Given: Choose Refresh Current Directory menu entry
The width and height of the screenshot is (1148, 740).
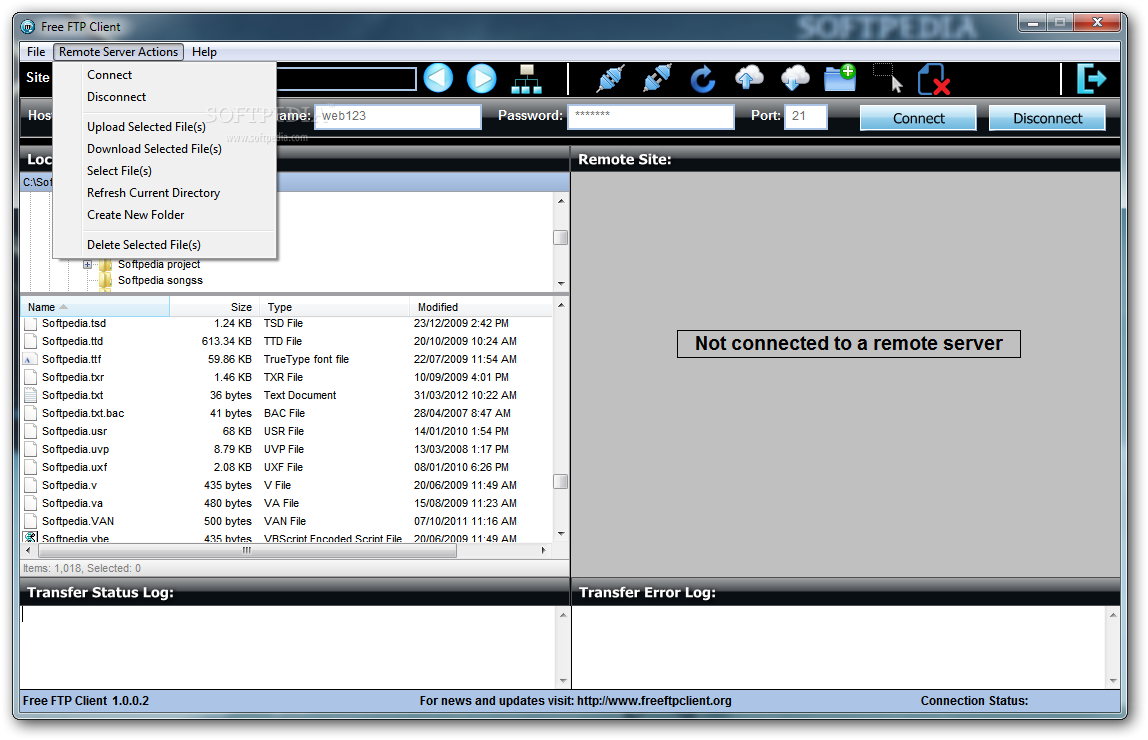Looking at the screenshot, I should point(164,193).
